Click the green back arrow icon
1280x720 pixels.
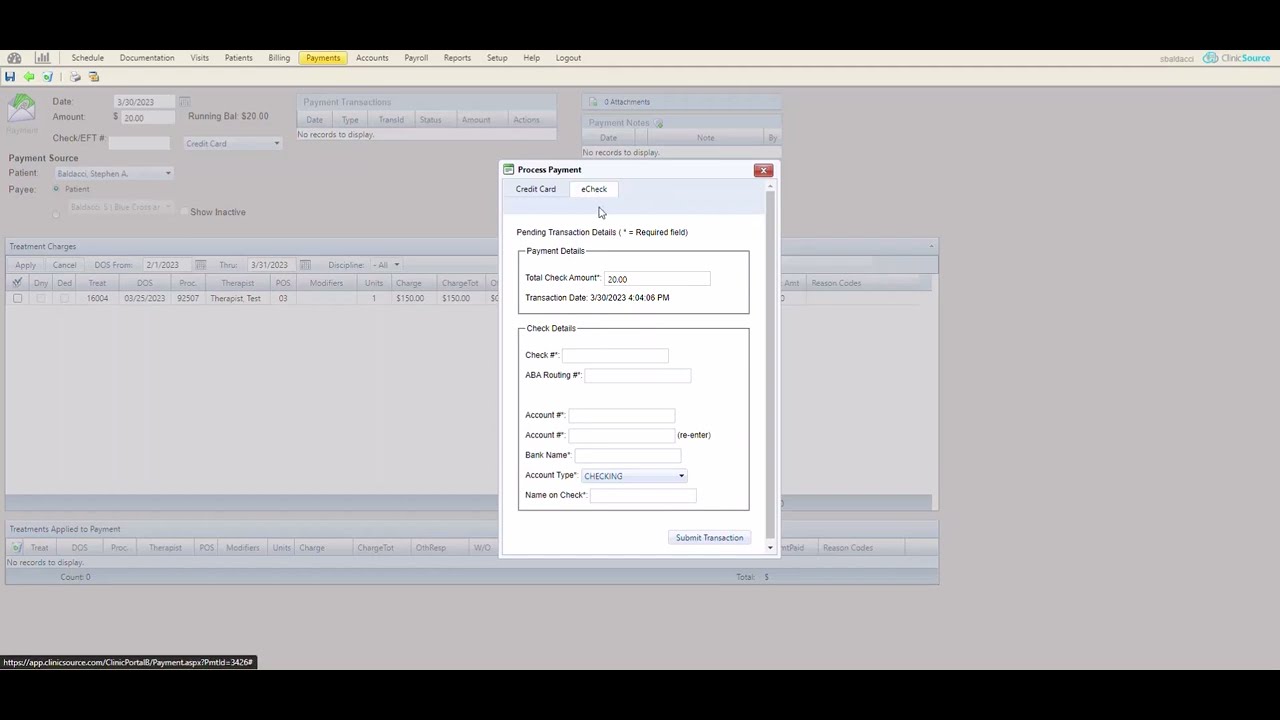click(29, 77)
